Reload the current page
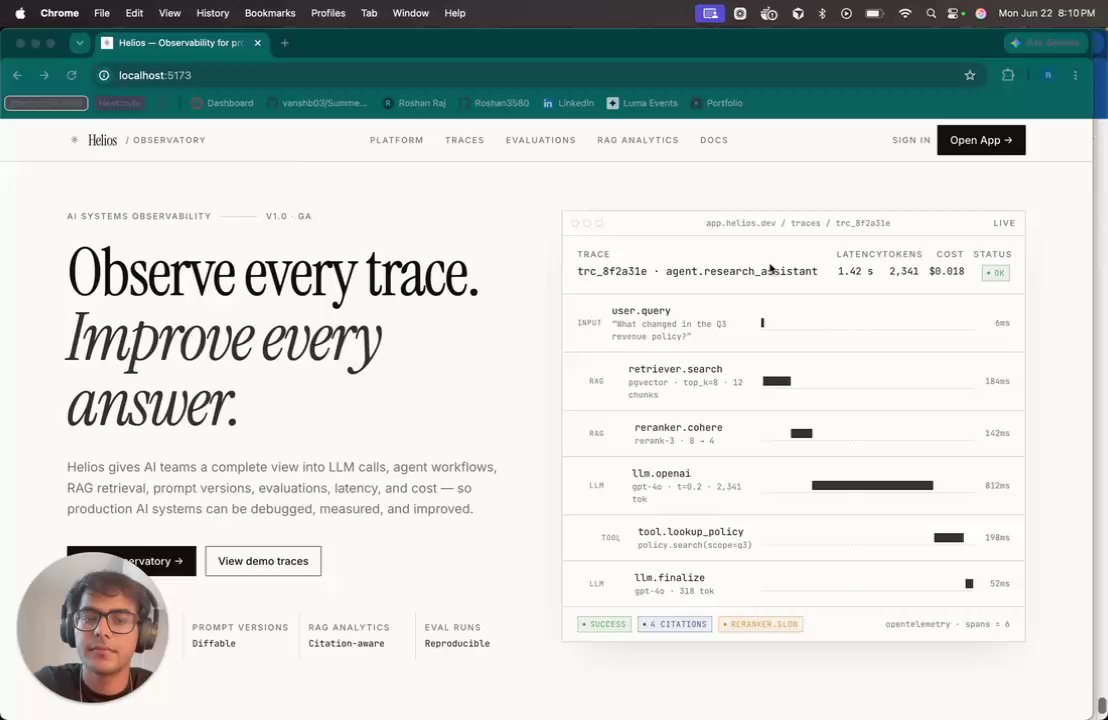The image size is (1108, 720). pyautogui.click(x=71, y=75)
